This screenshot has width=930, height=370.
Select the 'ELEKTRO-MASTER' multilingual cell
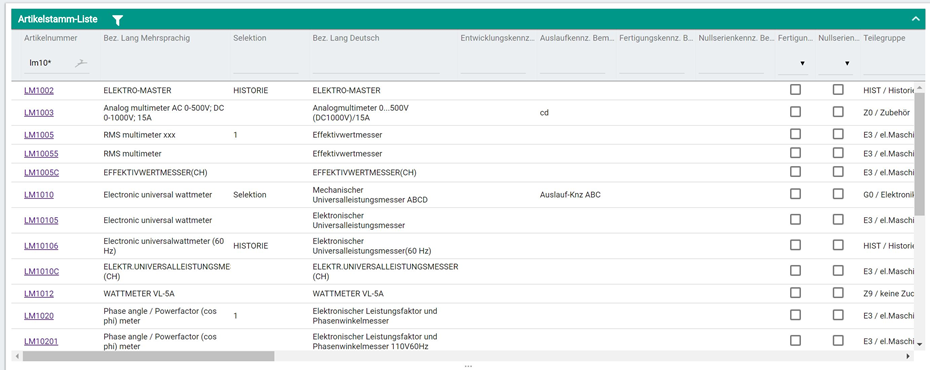click(137, 91)
